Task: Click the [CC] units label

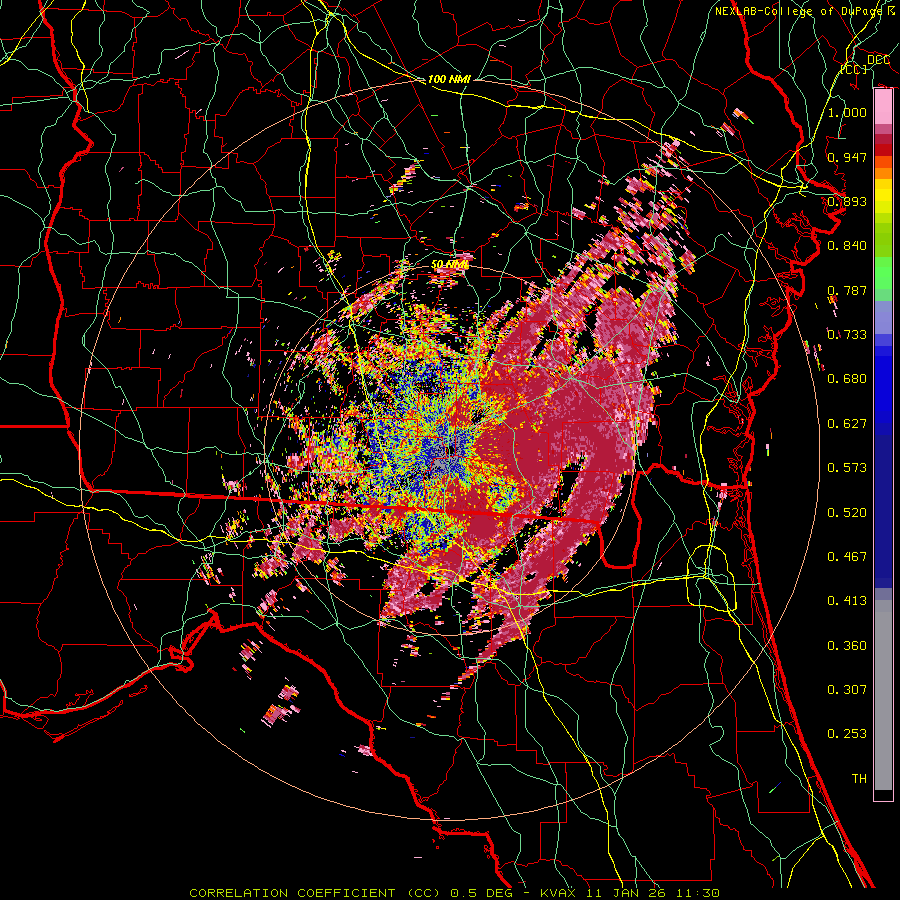Action: tap(854, 69)
